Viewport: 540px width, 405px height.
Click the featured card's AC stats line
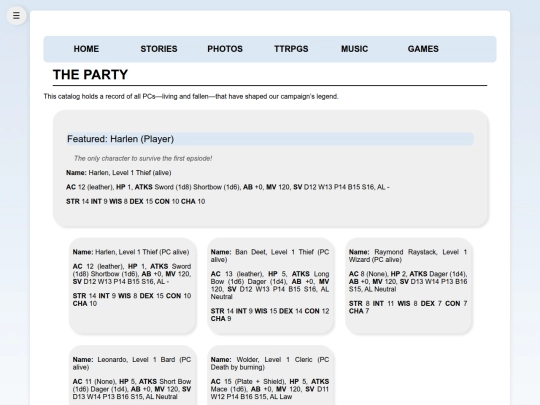[228, 187]
